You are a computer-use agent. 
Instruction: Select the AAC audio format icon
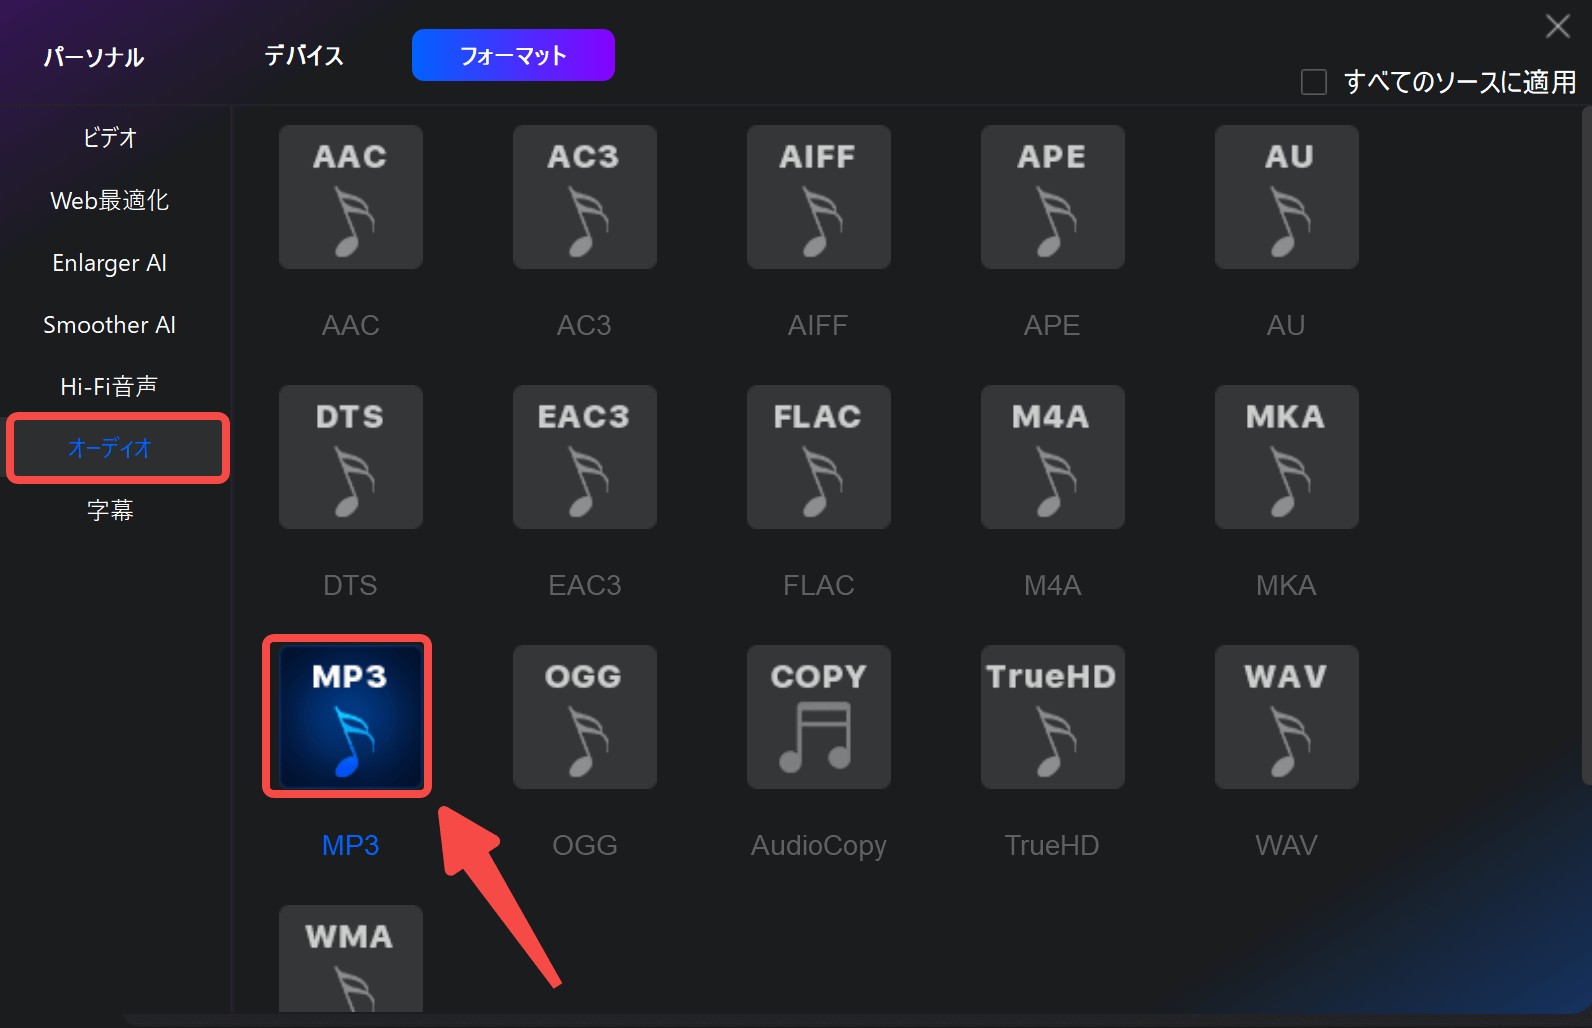(x=350, y=197)
